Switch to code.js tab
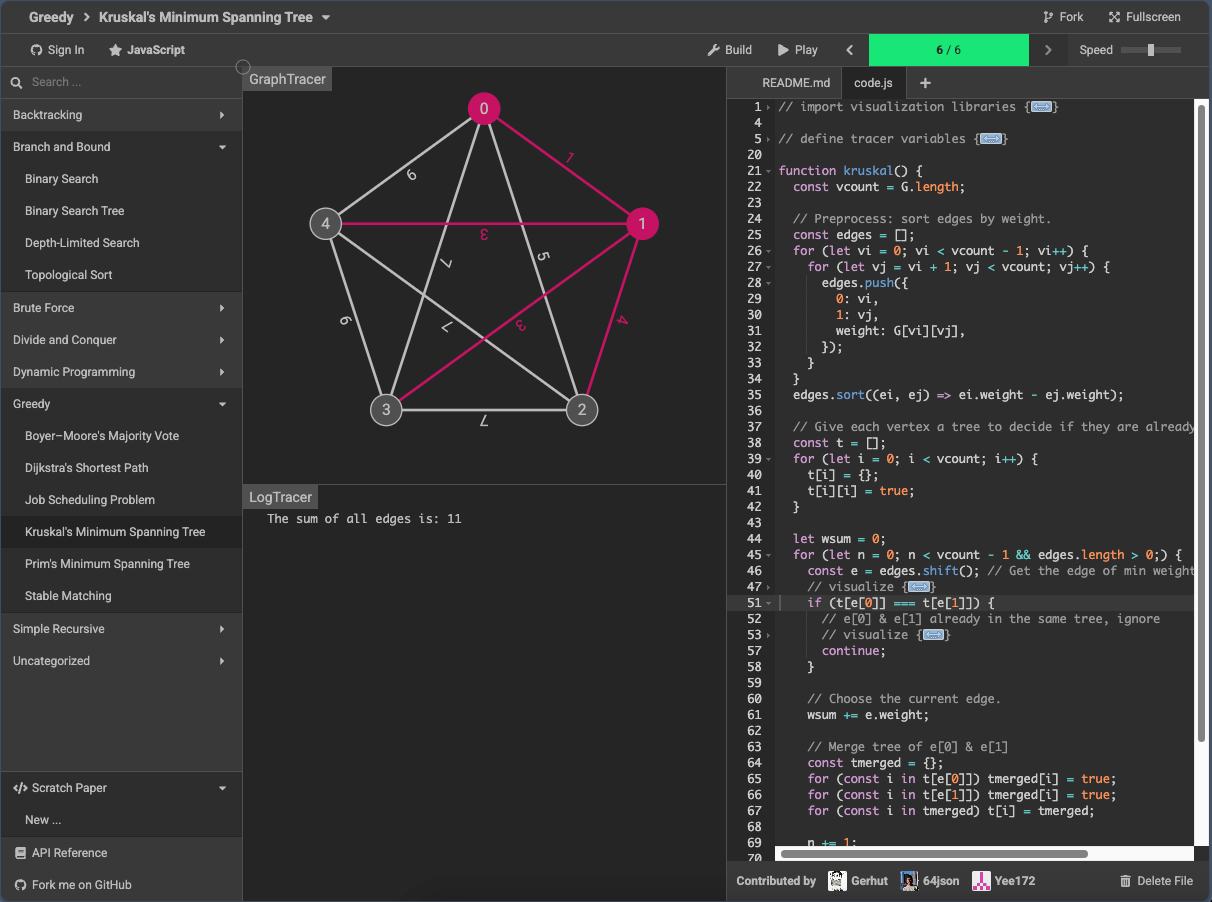1212x902 pixels. tap(873, 83)
